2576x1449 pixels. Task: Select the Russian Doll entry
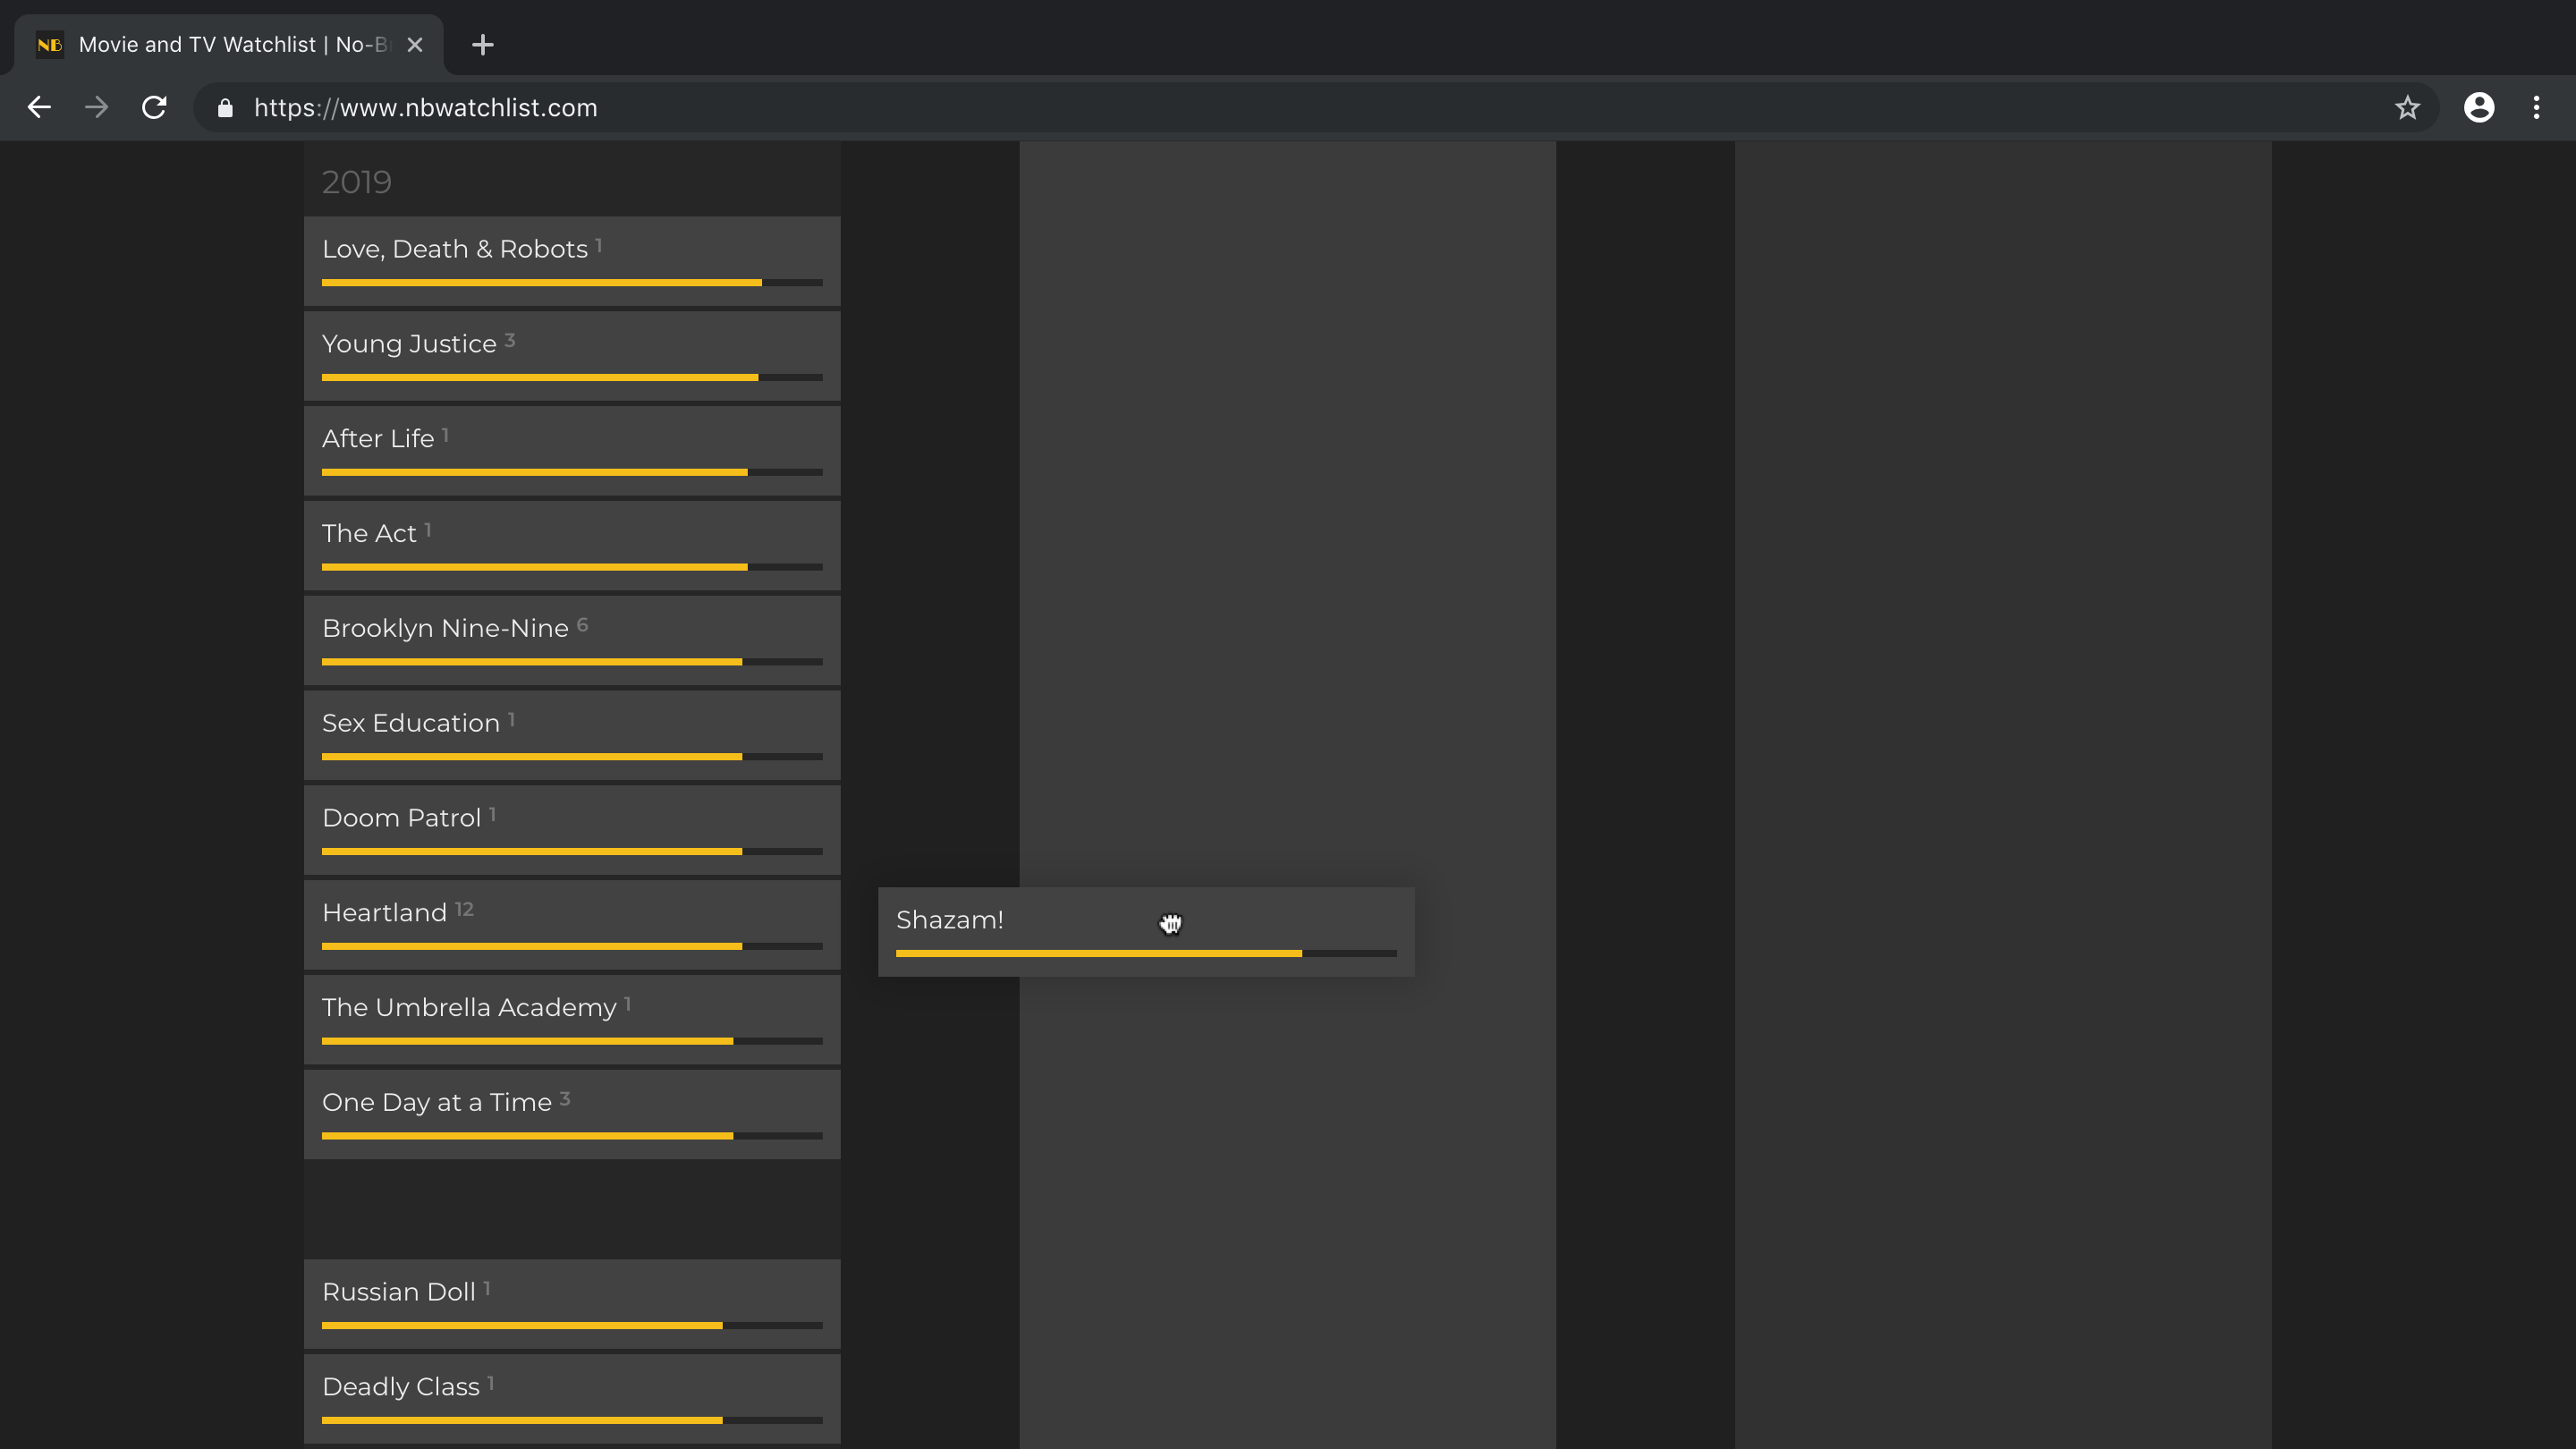click(572, 1303)
